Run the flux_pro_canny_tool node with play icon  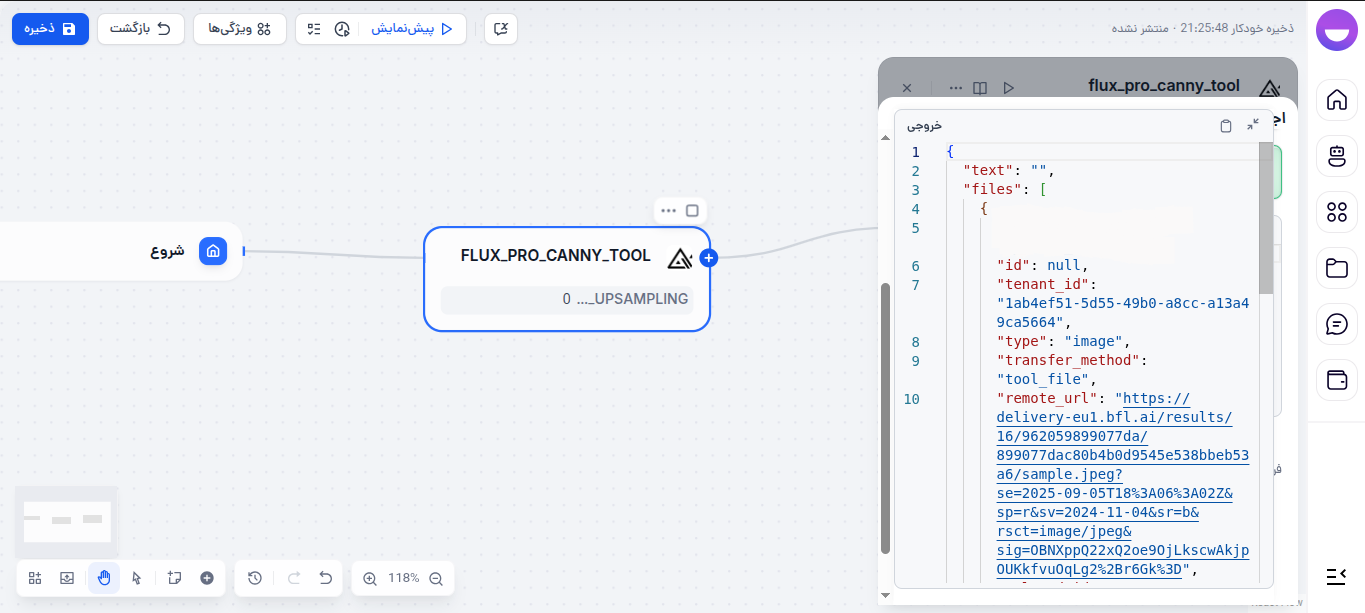pyautogui.click(x=1009, y=87)
